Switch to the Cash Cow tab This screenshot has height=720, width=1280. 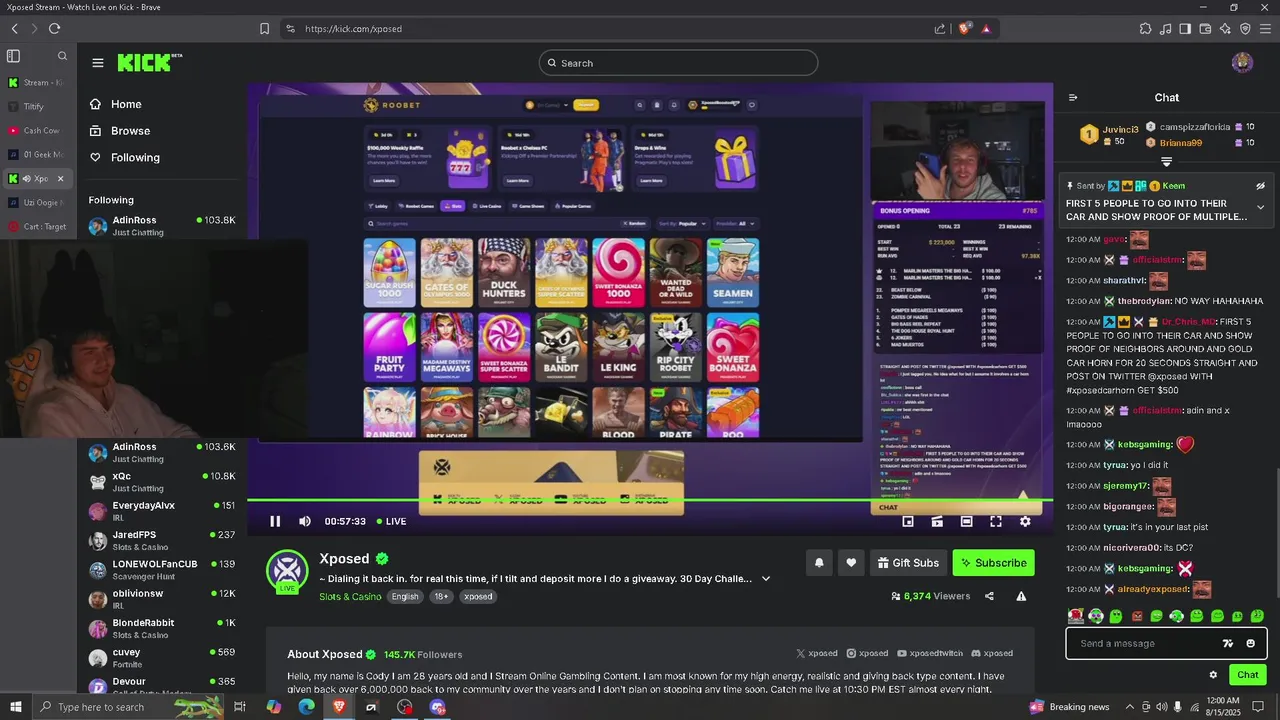(37, 130)
